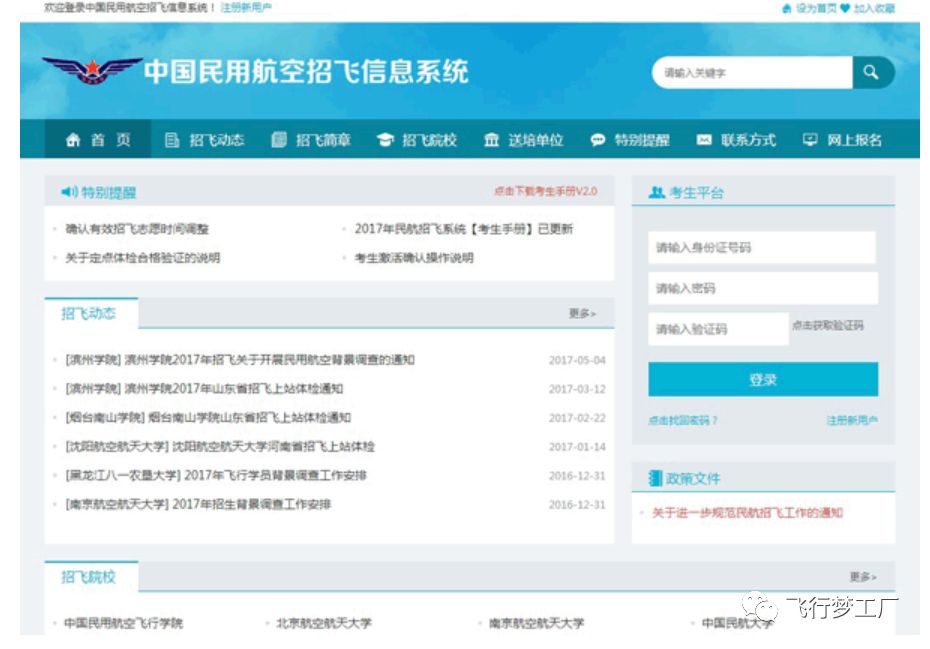Click the 2017-01-14 date entry
The width and height of the screenshot is (930, 649).
tap(577, 447)
